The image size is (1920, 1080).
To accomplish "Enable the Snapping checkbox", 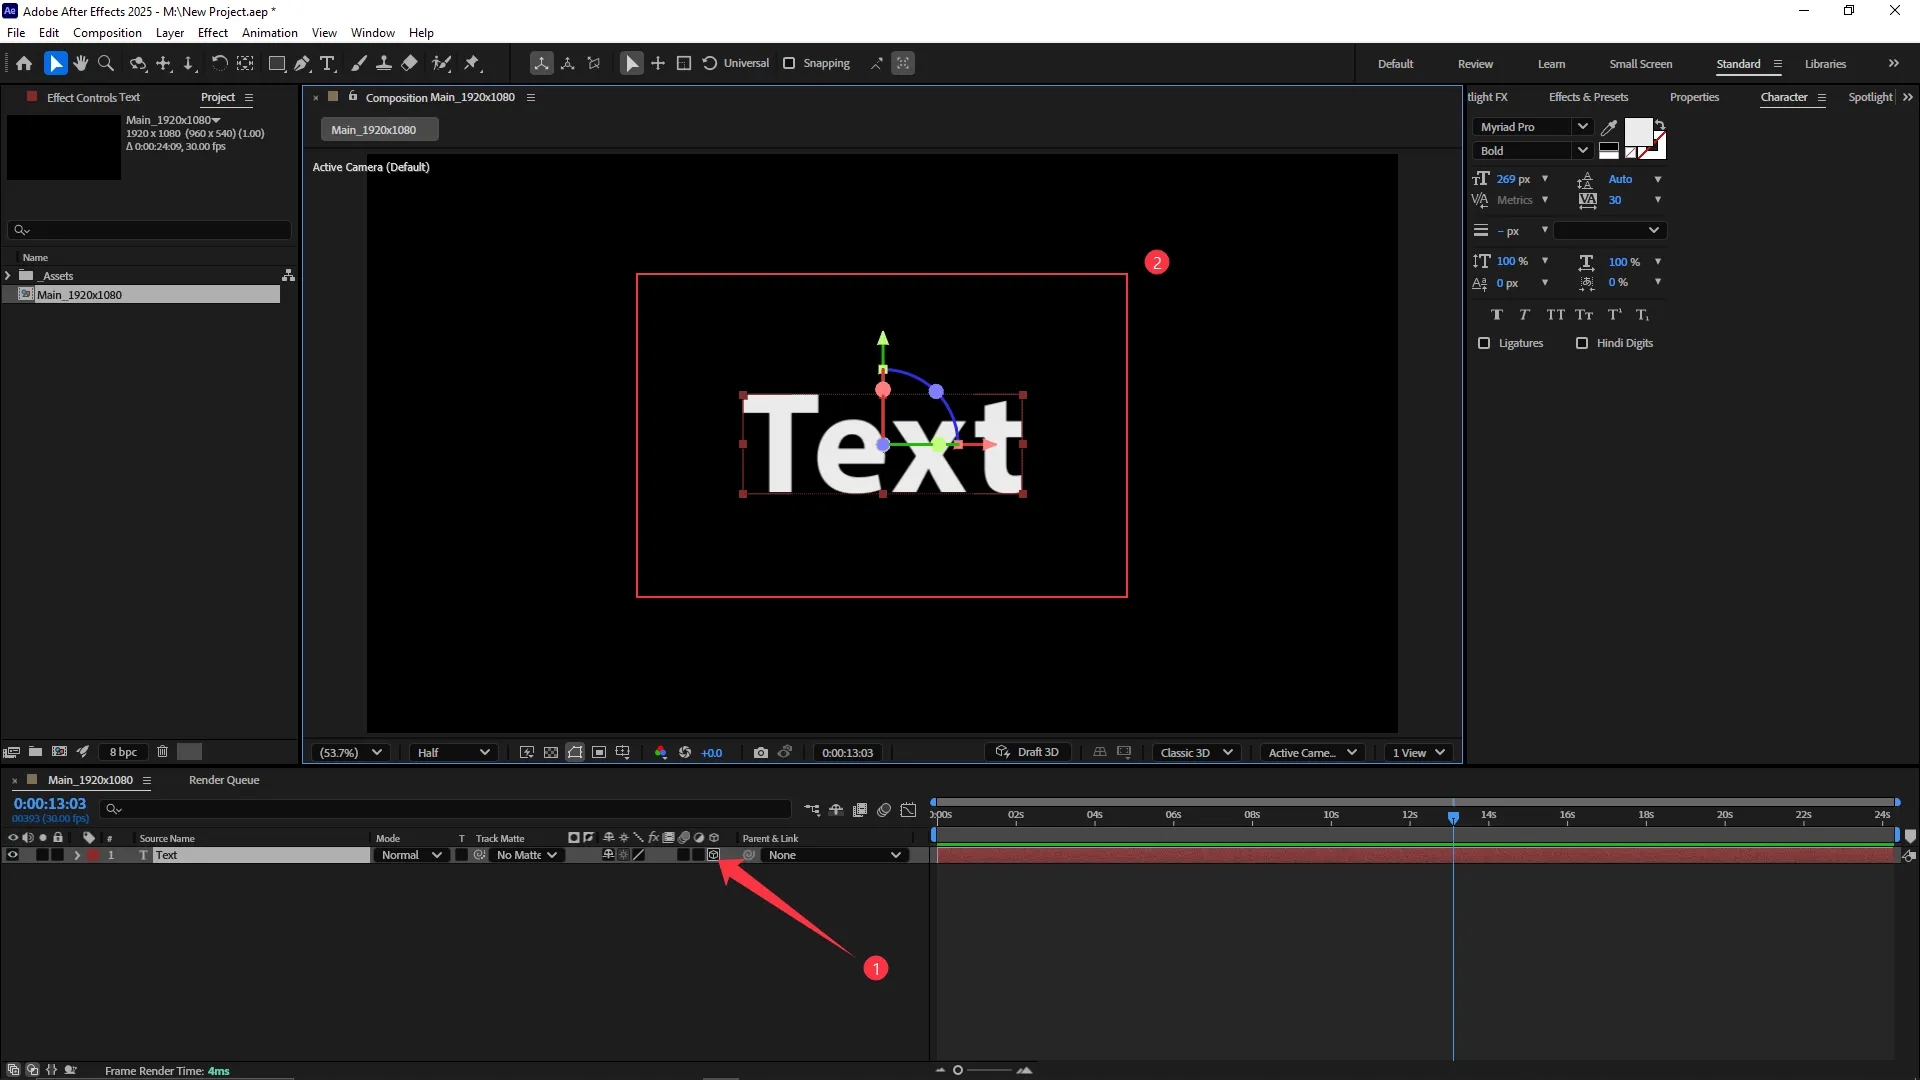I will tap(789, 63).
